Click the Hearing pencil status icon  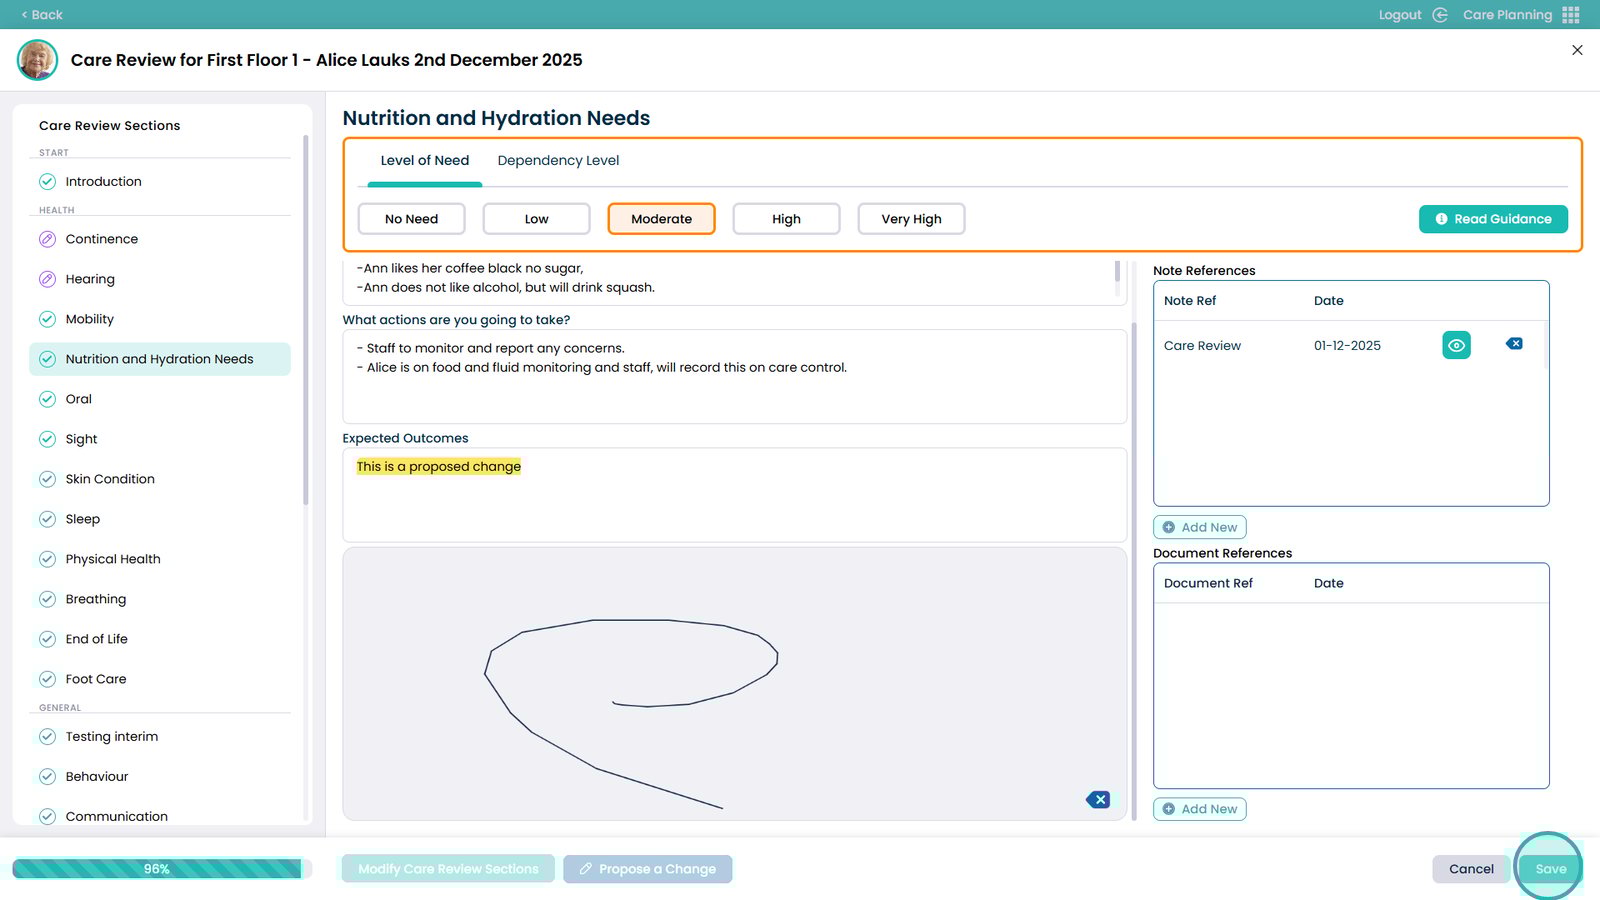tap(47, 279)
